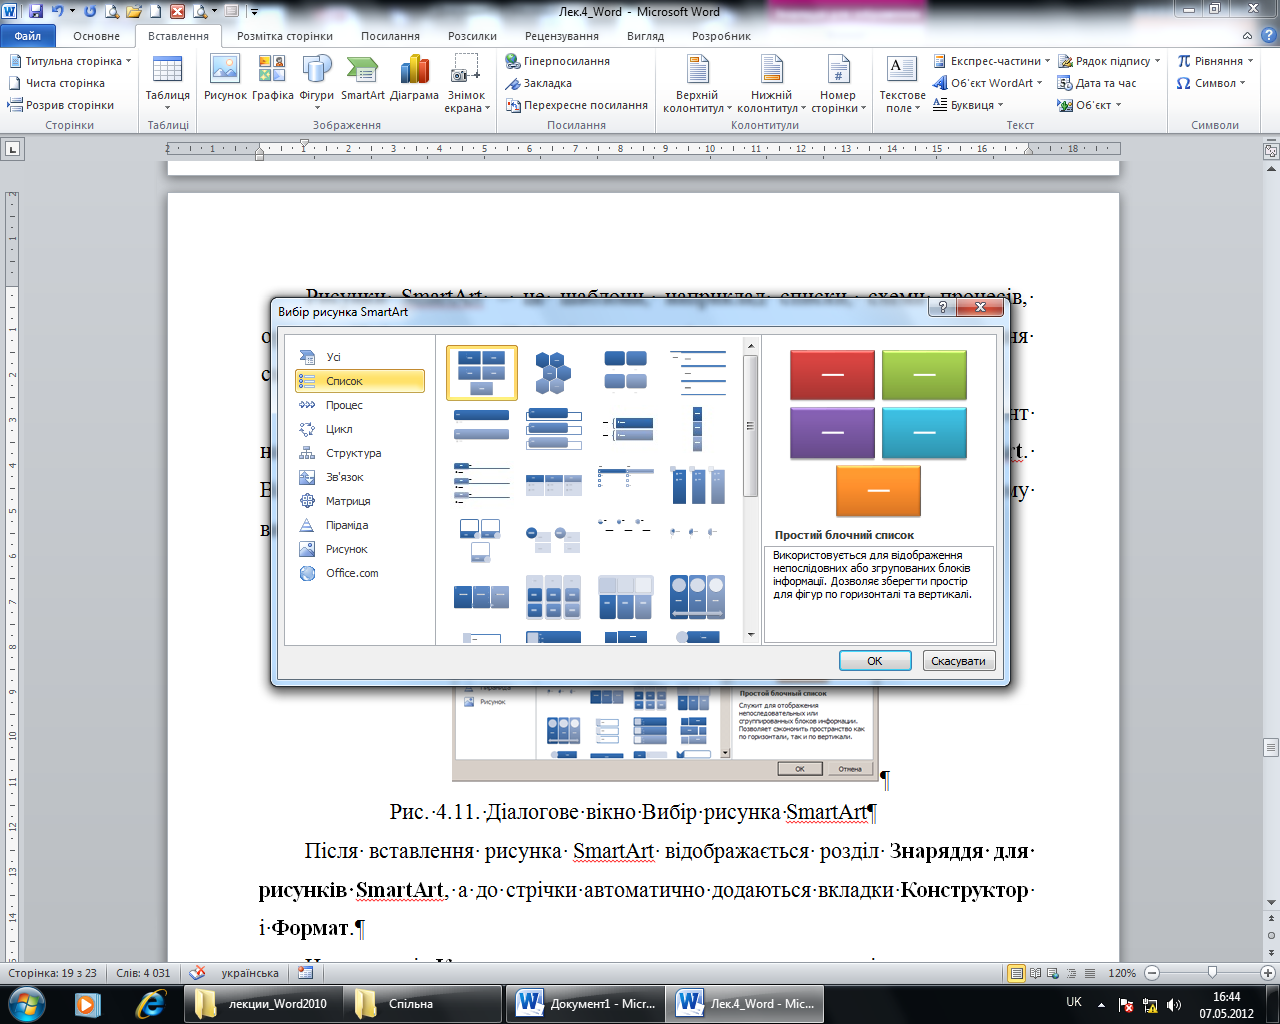Click Титульна сторінка cover page
Image resolution: width=1280 pixels, height=1024 pixels.
coord(70,61)
